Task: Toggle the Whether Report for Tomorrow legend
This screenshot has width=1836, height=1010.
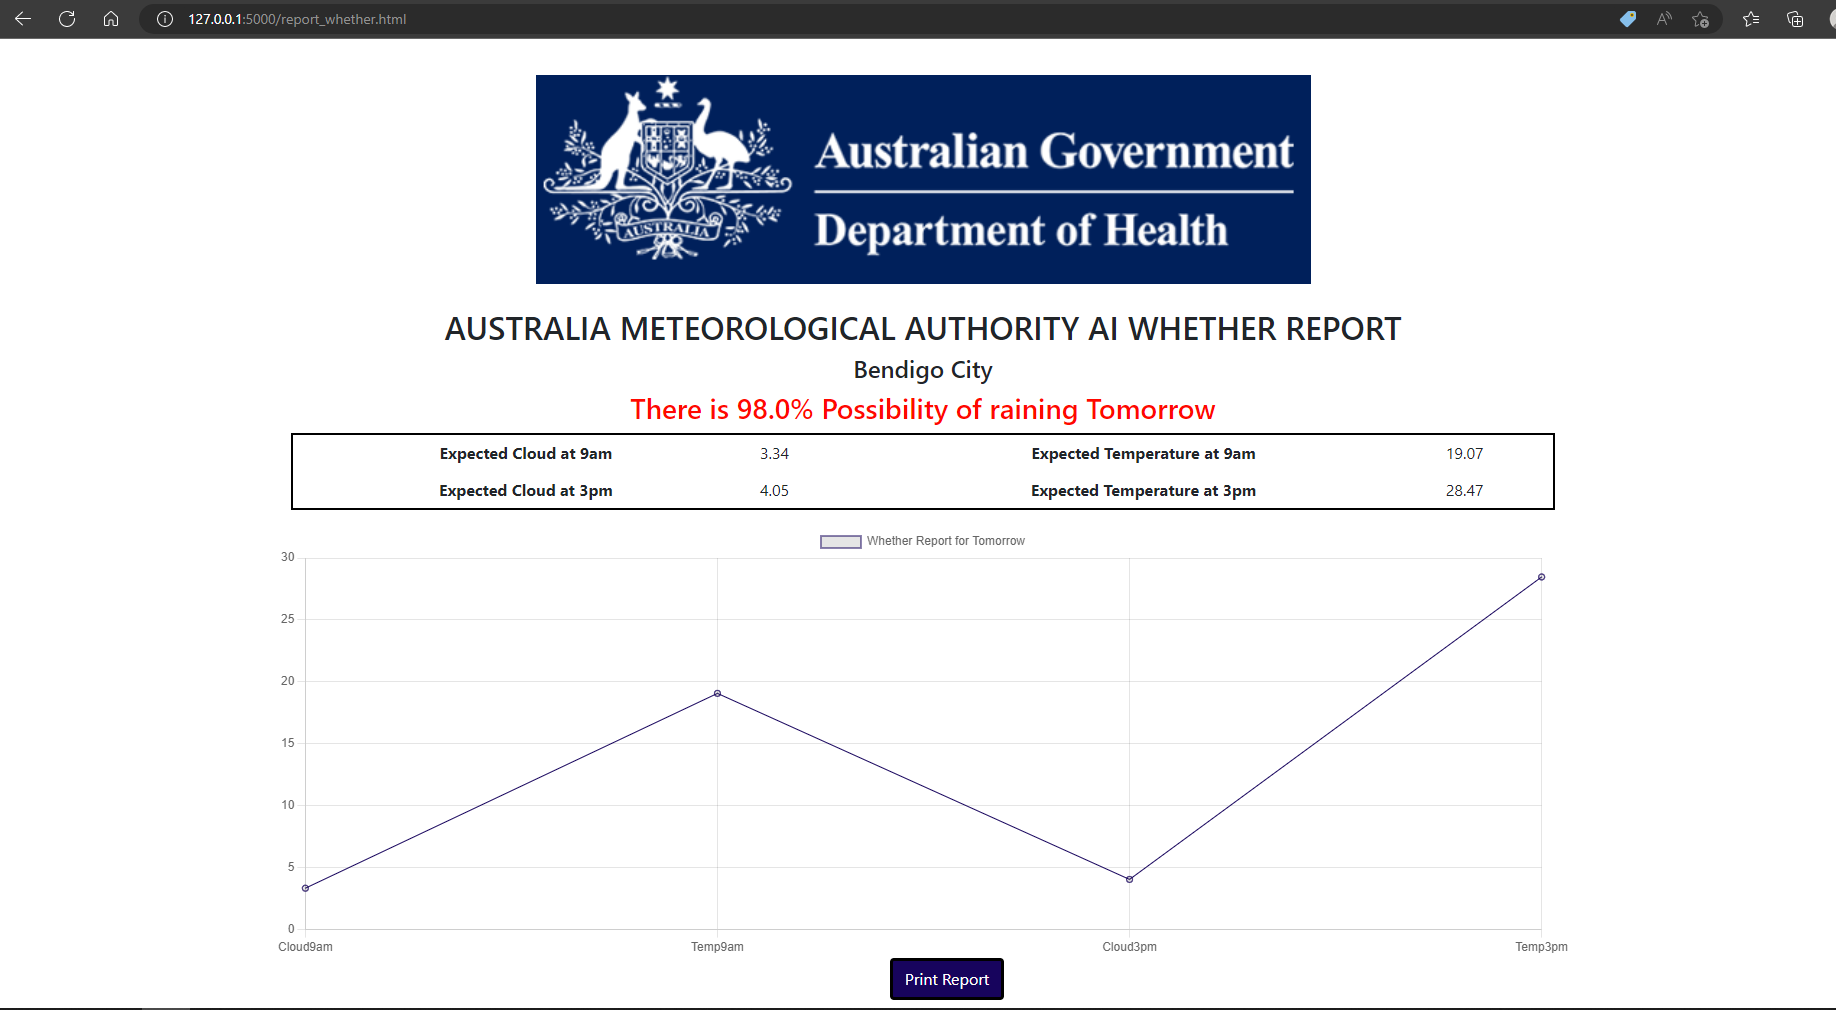Action: (x=922, y=541)
